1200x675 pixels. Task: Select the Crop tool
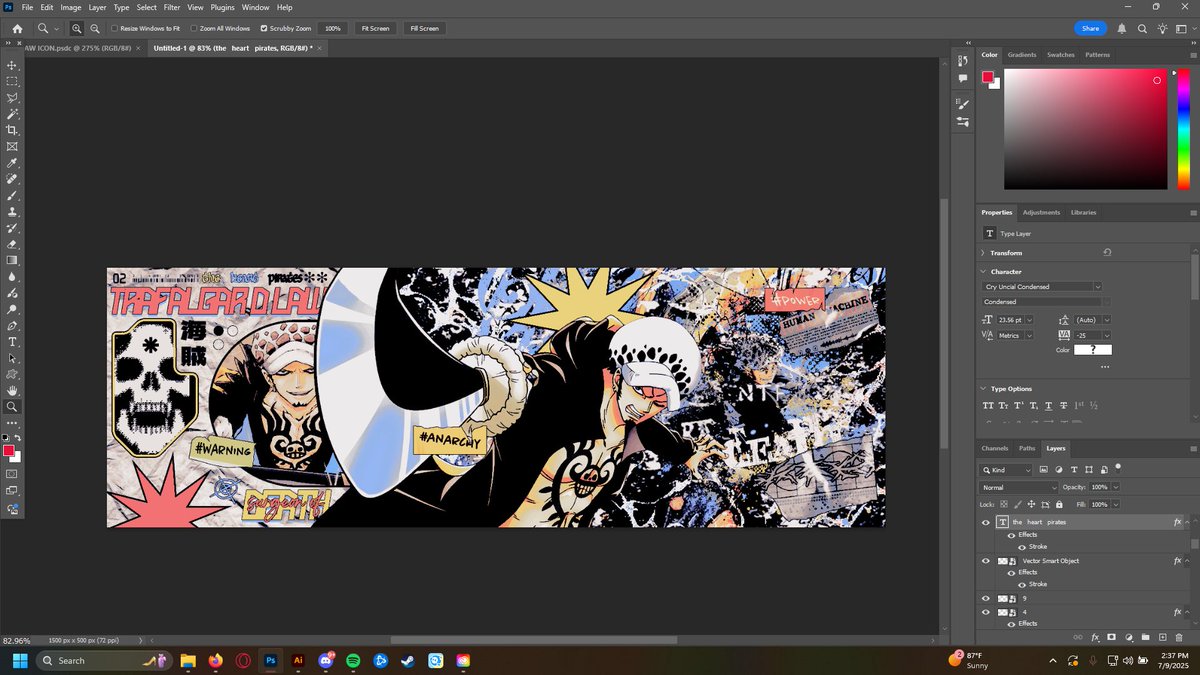pos(12,130)
